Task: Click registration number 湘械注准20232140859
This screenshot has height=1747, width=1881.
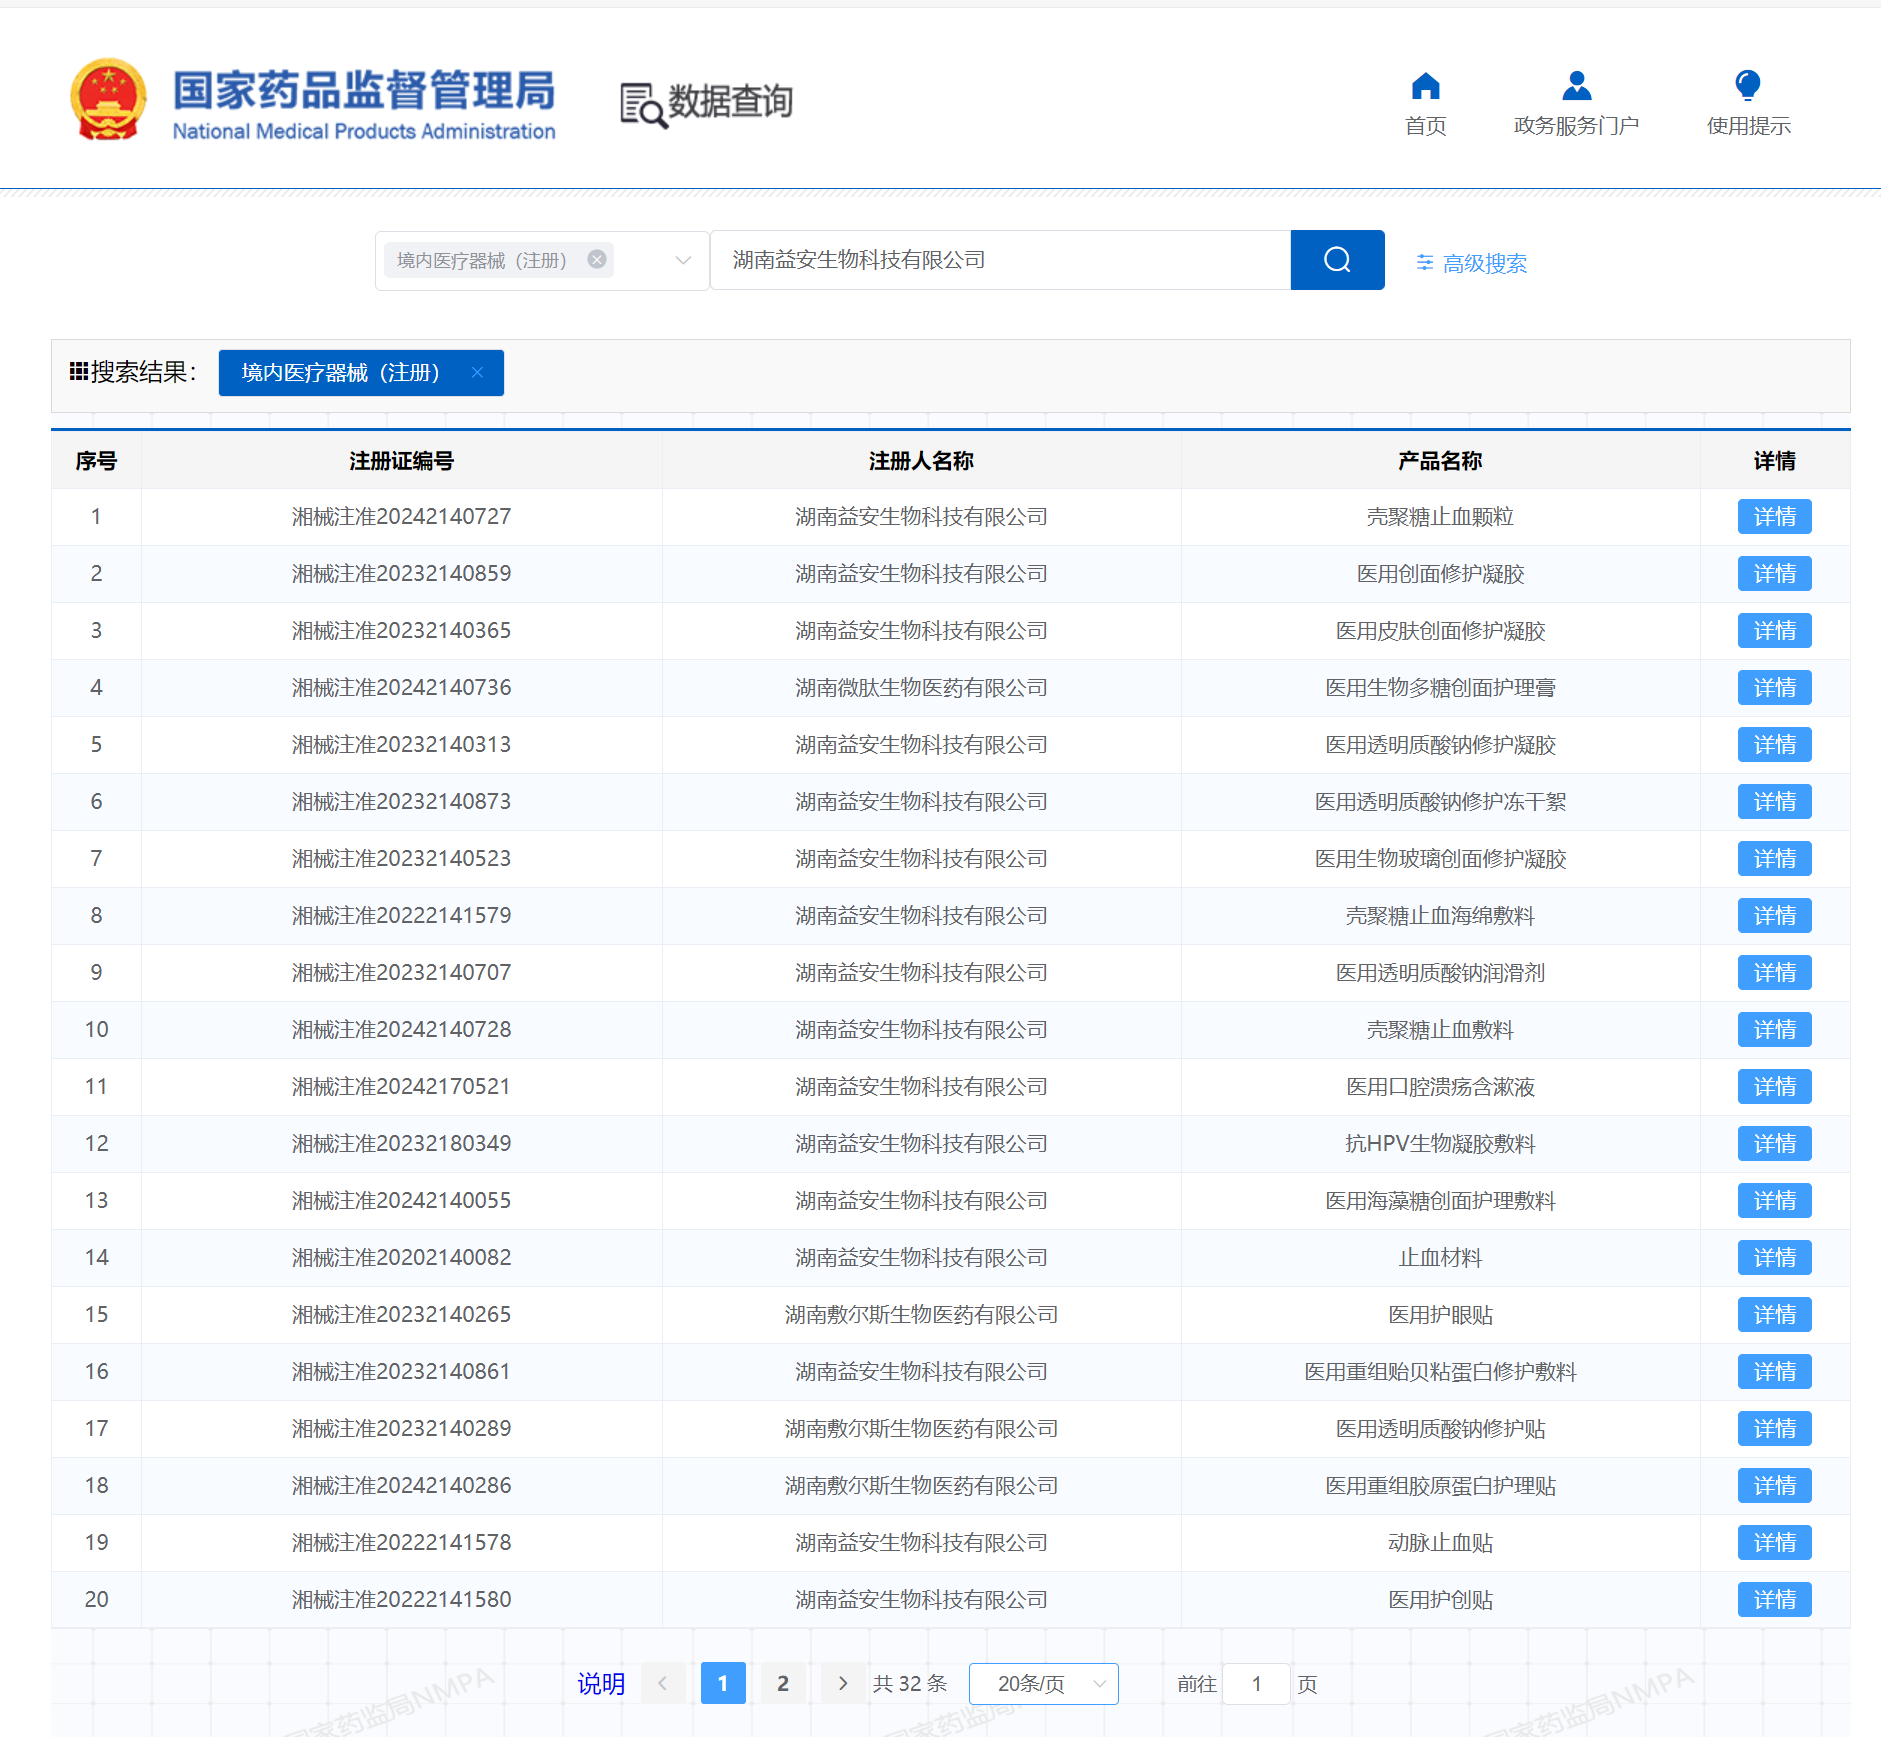Action: click(401, 574)
